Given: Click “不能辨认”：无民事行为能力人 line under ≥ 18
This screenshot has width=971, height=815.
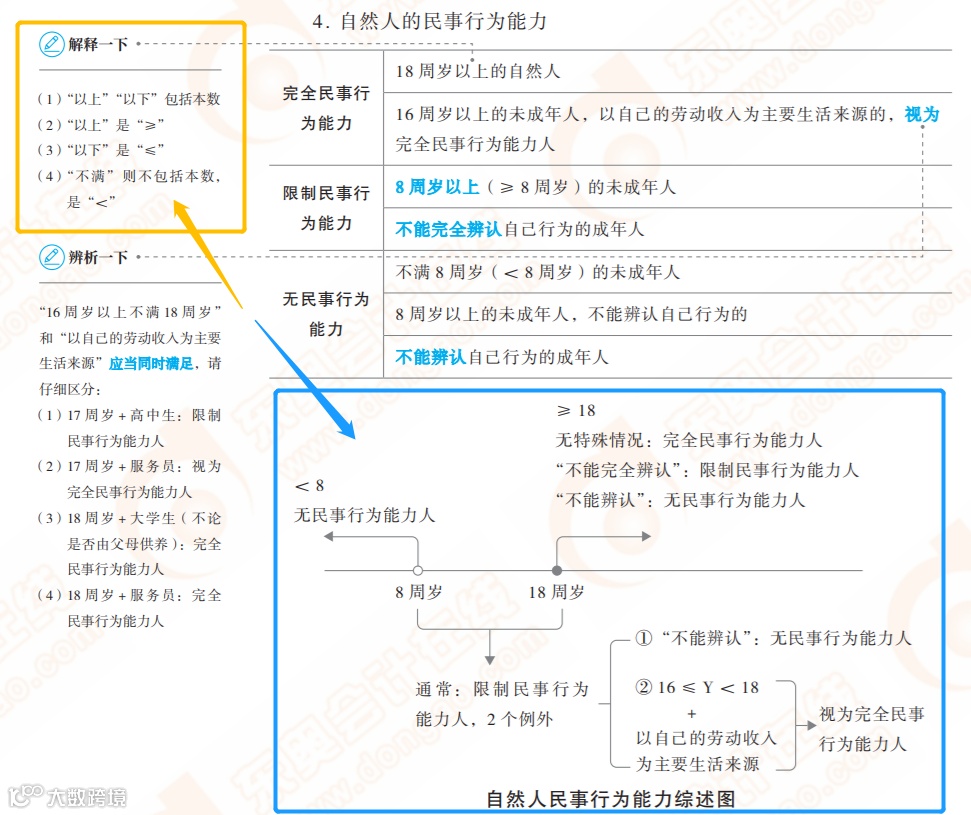Looking at the screenshot, I should pos(680,500).
